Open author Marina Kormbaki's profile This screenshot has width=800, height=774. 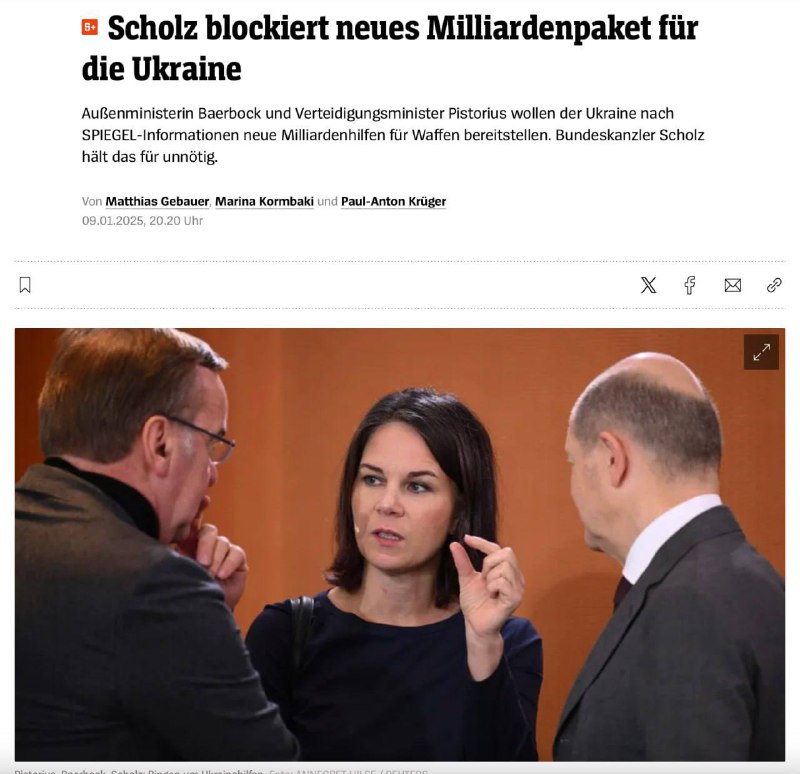click(x=264, y=202)
